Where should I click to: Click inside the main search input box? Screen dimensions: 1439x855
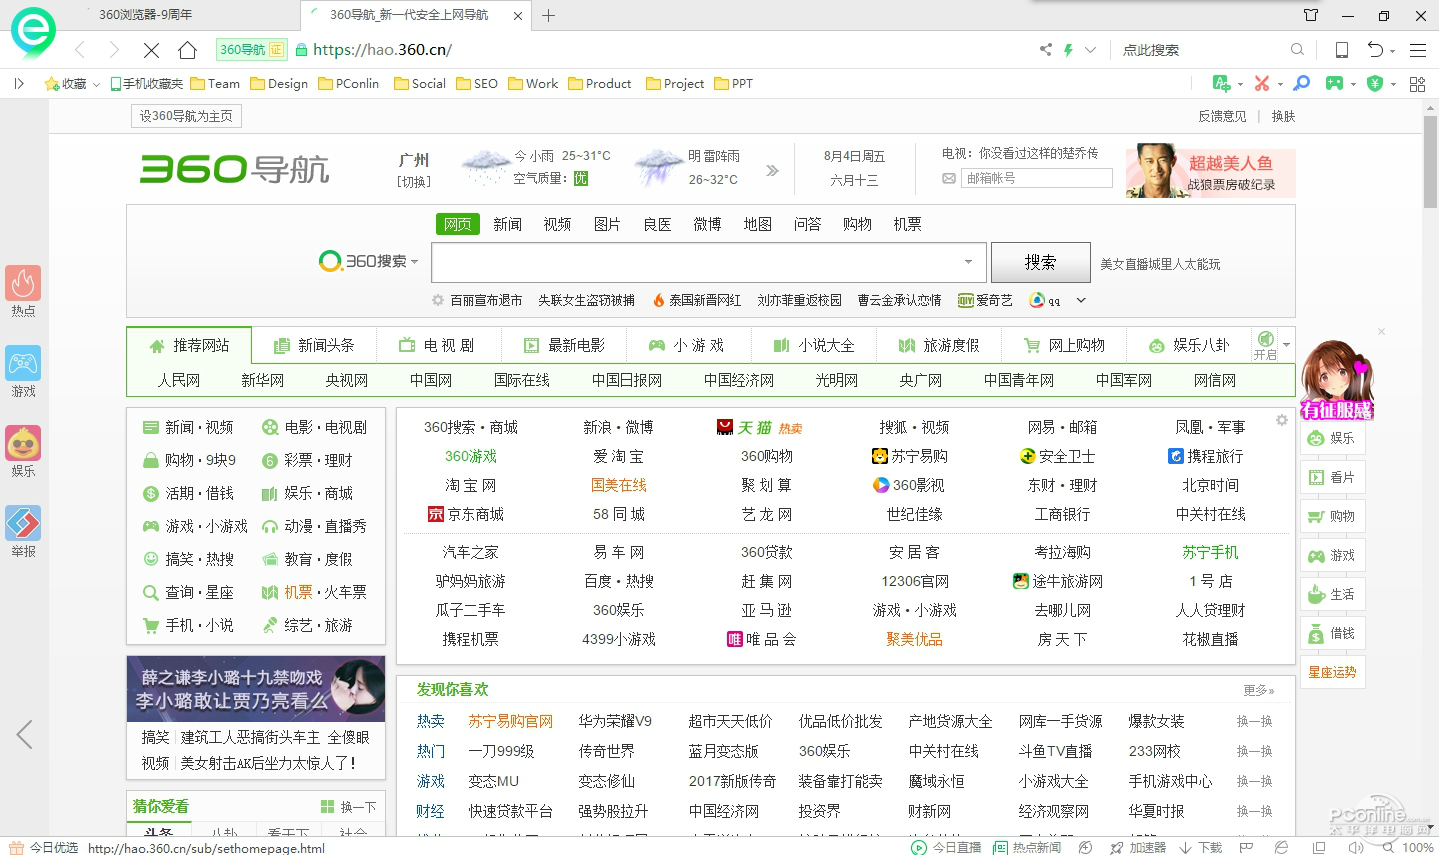[x=700, y=262]
